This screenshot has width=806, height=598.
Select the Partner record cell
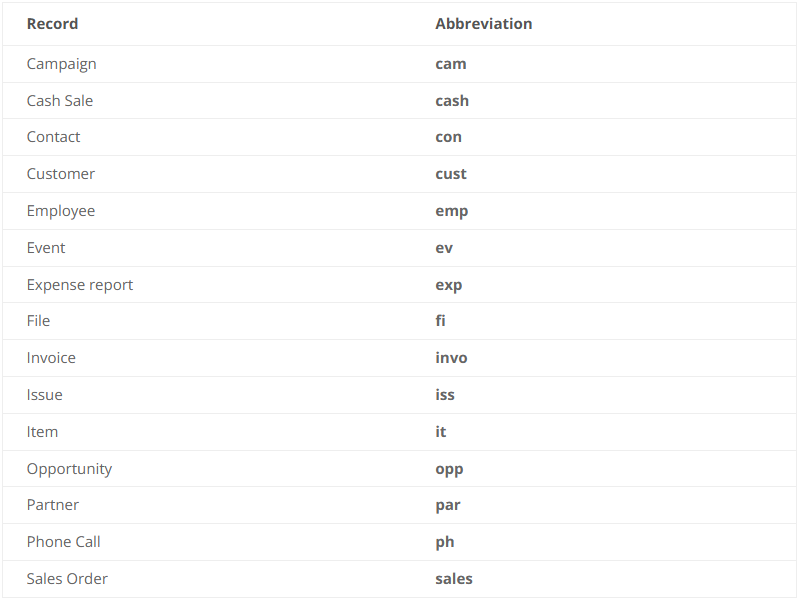click(53, 505)
